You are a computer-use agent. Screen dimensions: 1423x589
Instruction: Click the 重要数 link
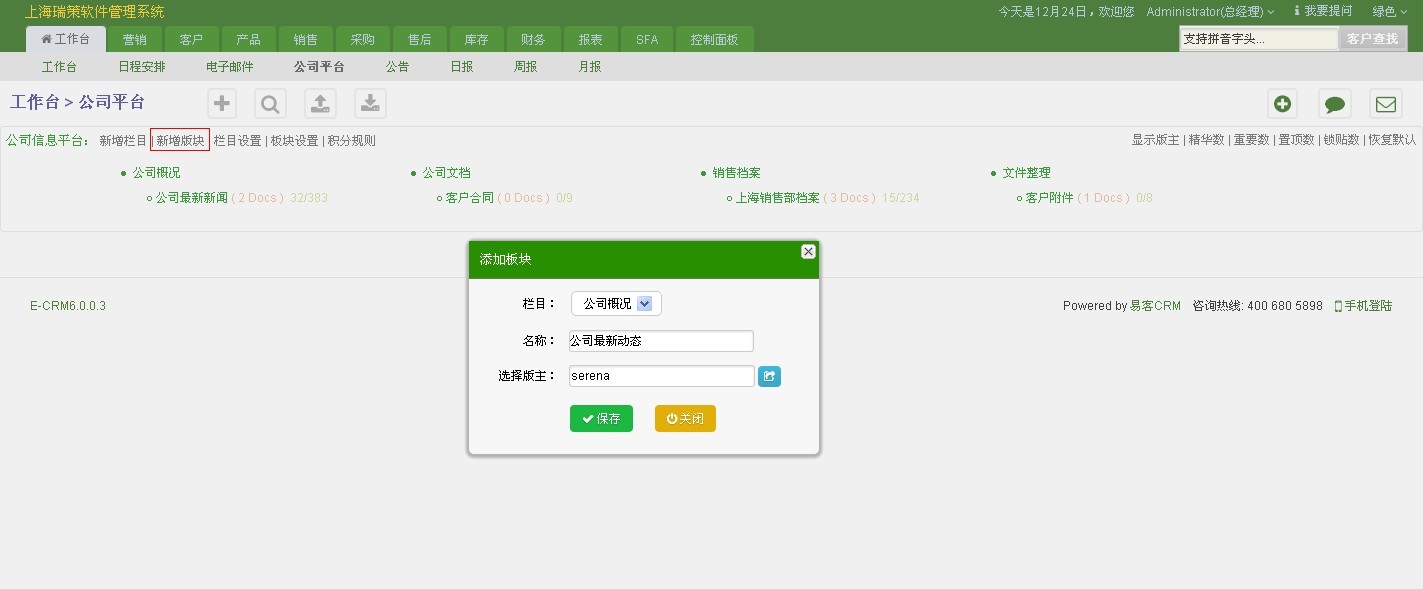[1251, 140]
